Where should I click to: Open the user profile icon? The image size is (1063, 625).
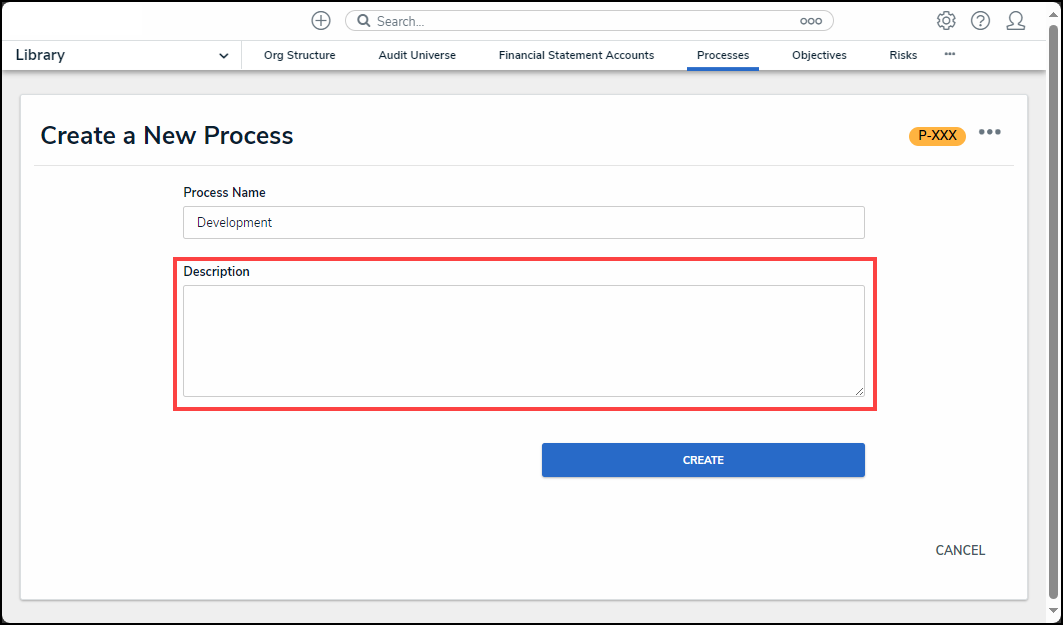coord(1016,21)
